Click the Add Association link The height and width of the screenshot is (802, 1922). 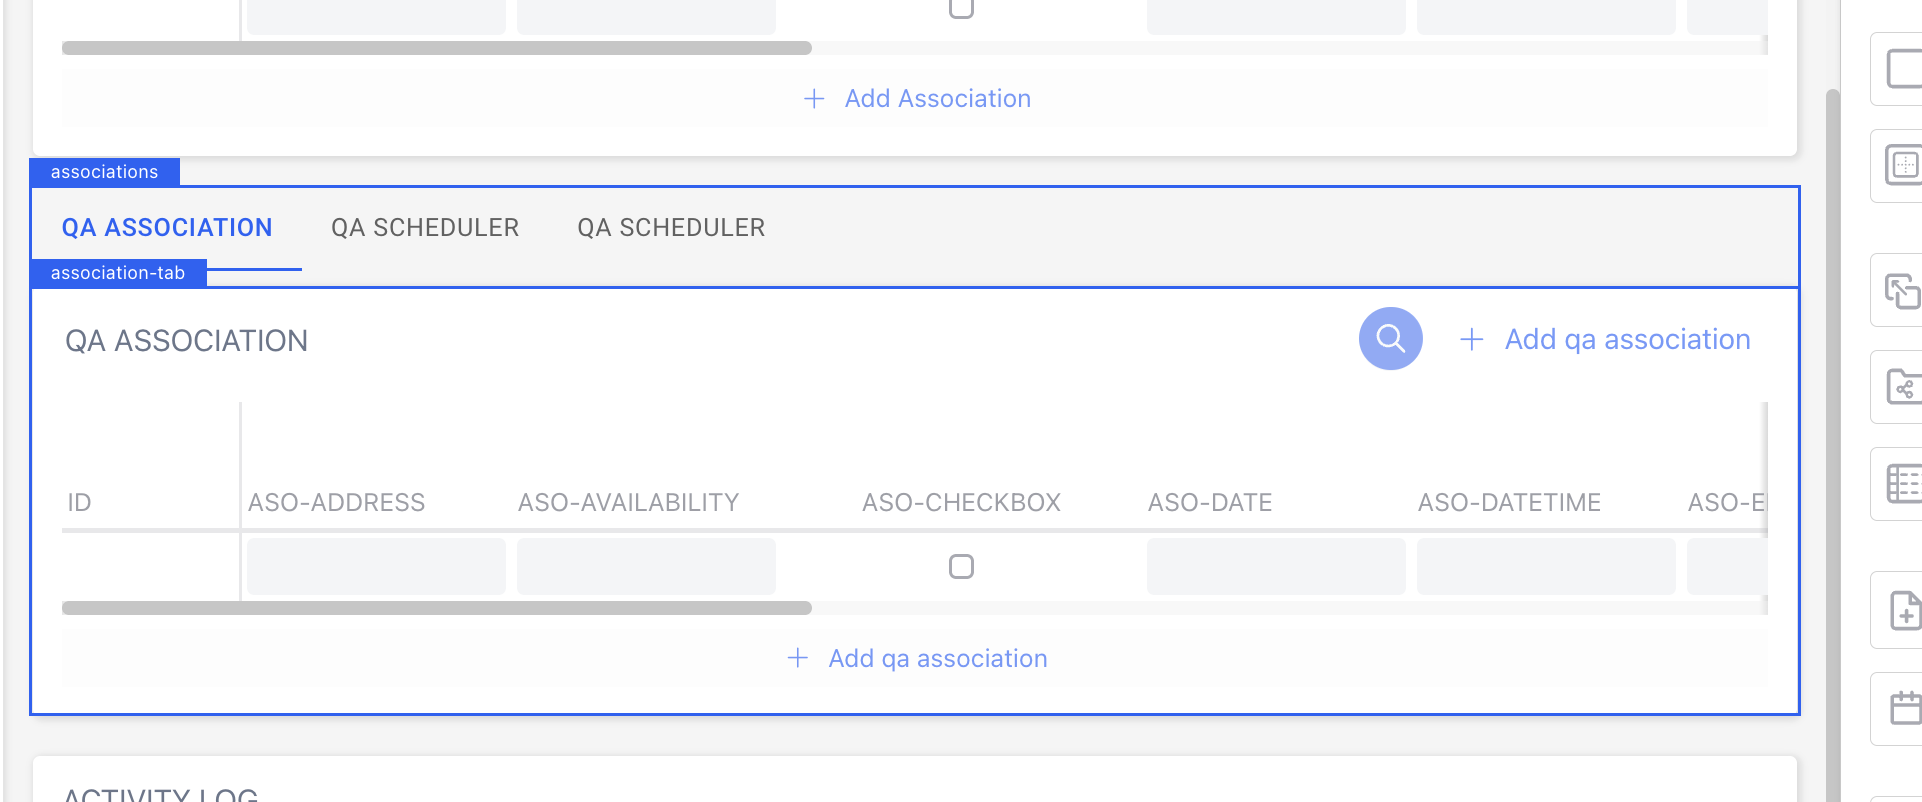tap(918, 98)
